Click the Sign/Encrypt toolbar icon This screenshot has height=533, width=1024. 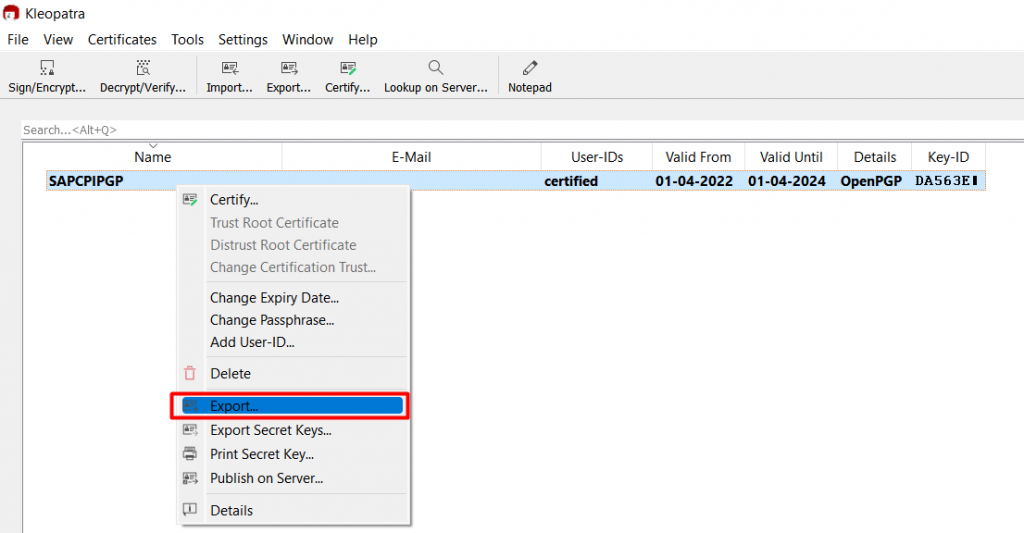47,68
